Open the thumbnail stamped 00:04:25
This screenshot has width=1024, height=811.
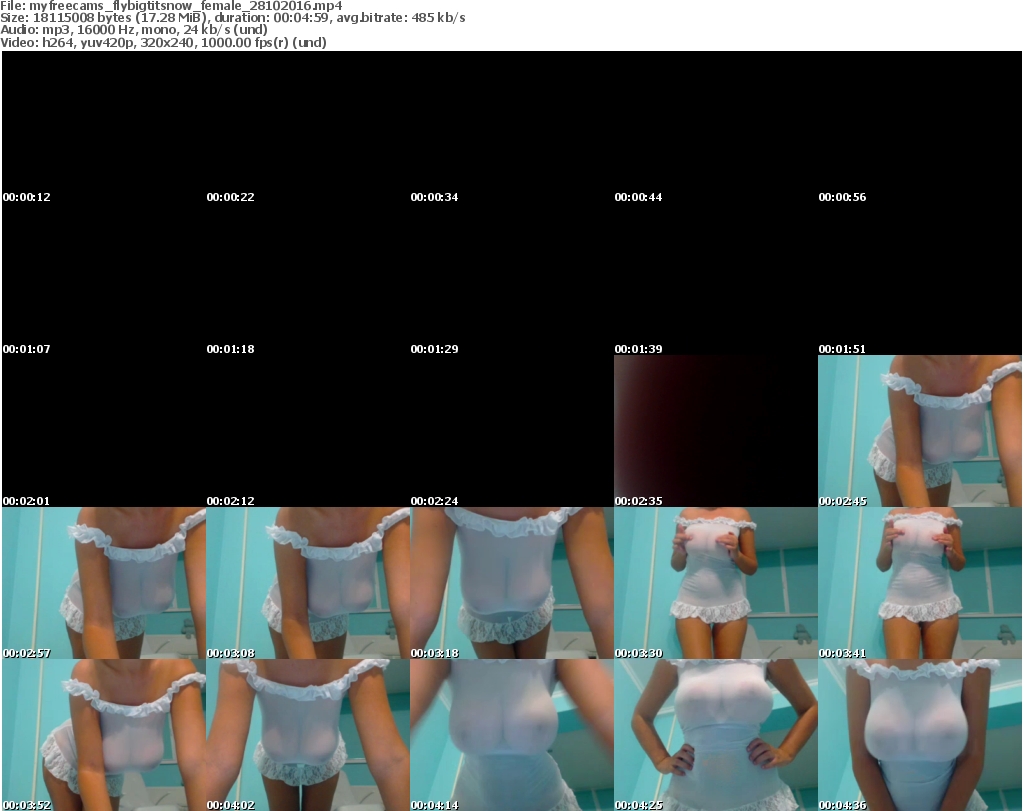tap(716, 735)
